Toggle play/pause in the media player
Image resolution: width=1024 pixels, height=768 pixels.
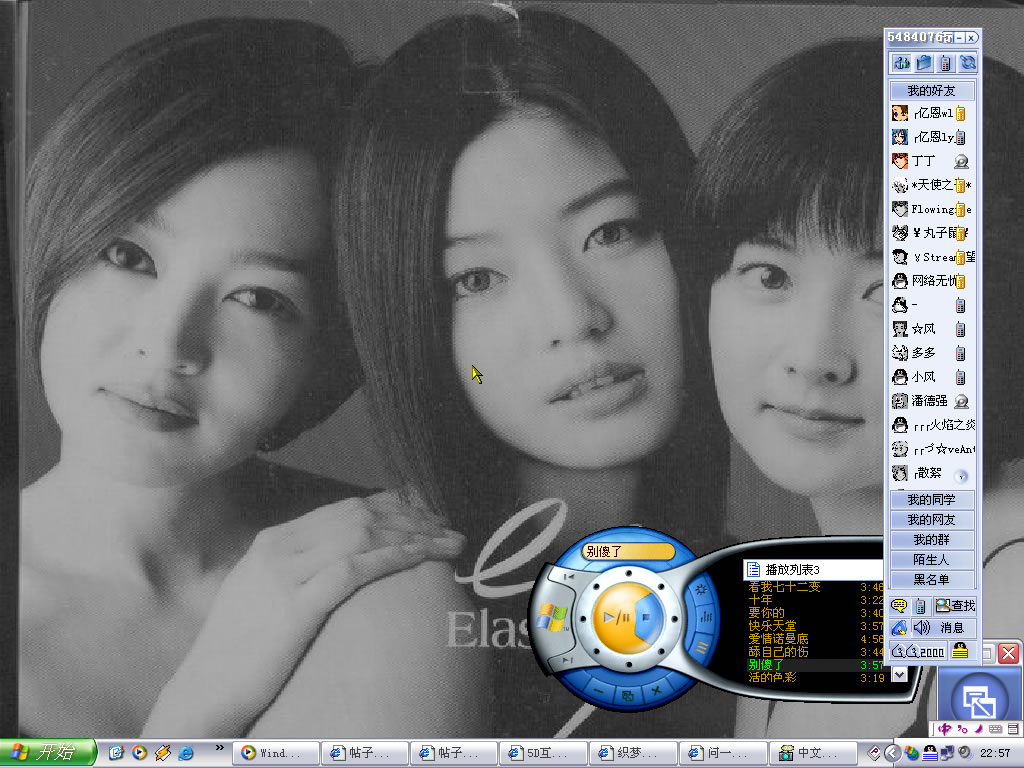pyautogui.click(x=615, y=617)
